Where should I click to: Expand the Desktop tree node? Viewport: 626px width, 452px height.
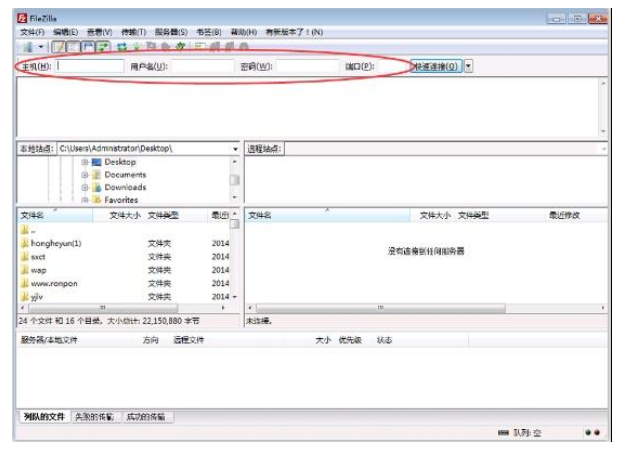(85, 162)
